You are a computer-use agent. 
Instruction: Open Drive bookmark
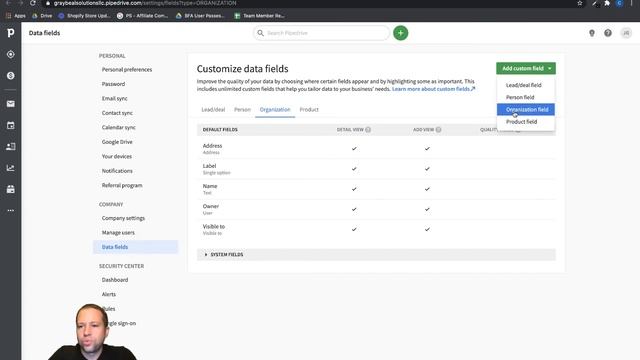click(x=42, y=16)
